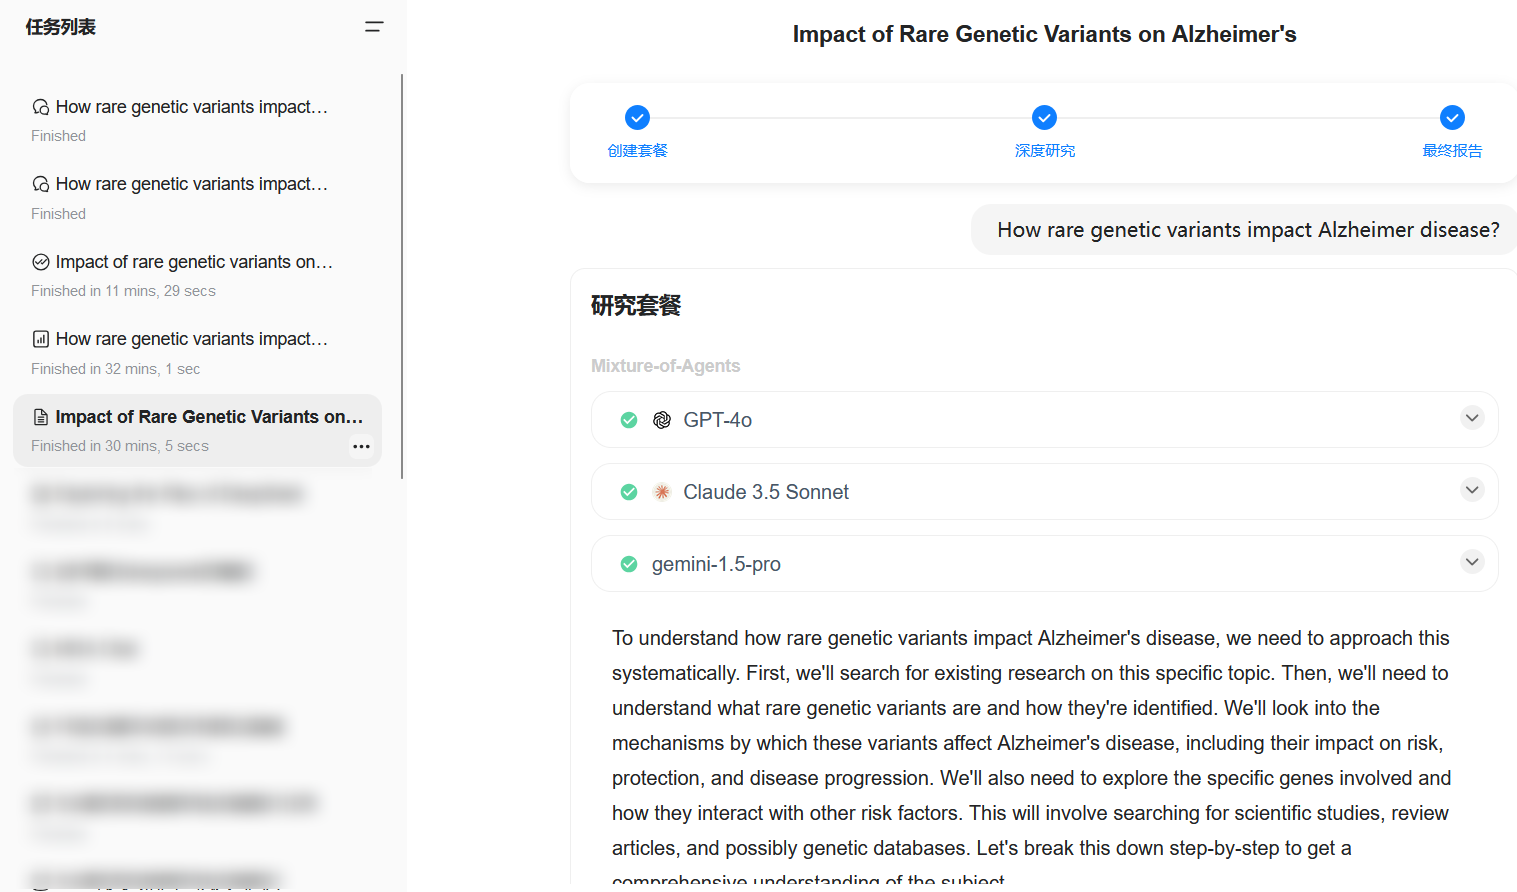Click the document icon of the selected task

pos(41,417)
